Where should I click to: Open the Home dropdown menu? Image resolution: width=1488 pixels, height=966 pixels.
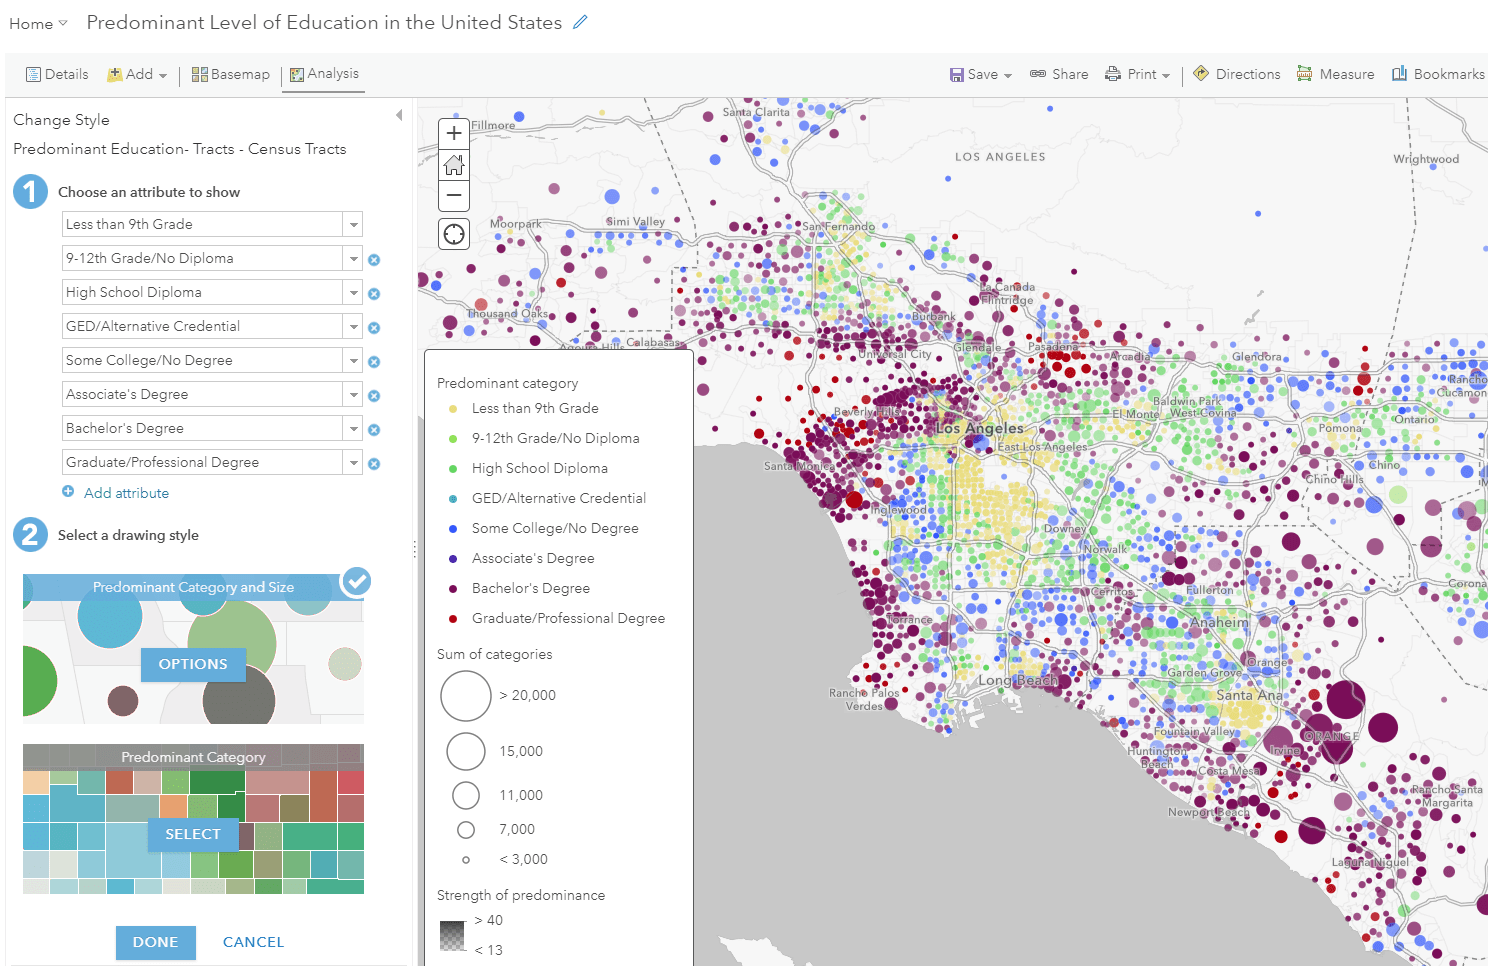tap(38, 23)
